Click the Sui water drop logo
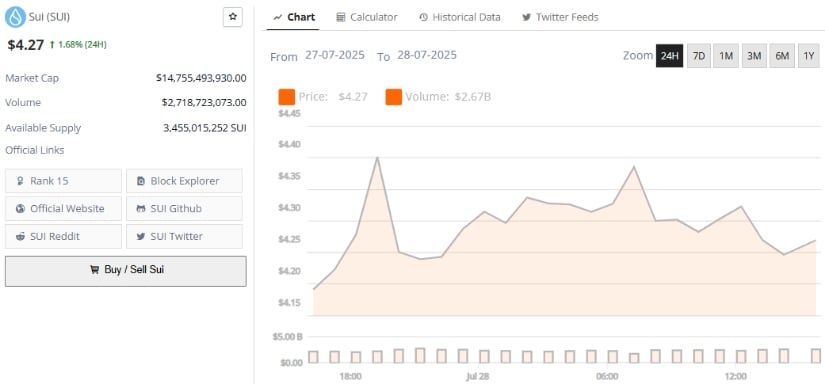The width and height of the screenshot is (825, 384). [x=15, y=17]
